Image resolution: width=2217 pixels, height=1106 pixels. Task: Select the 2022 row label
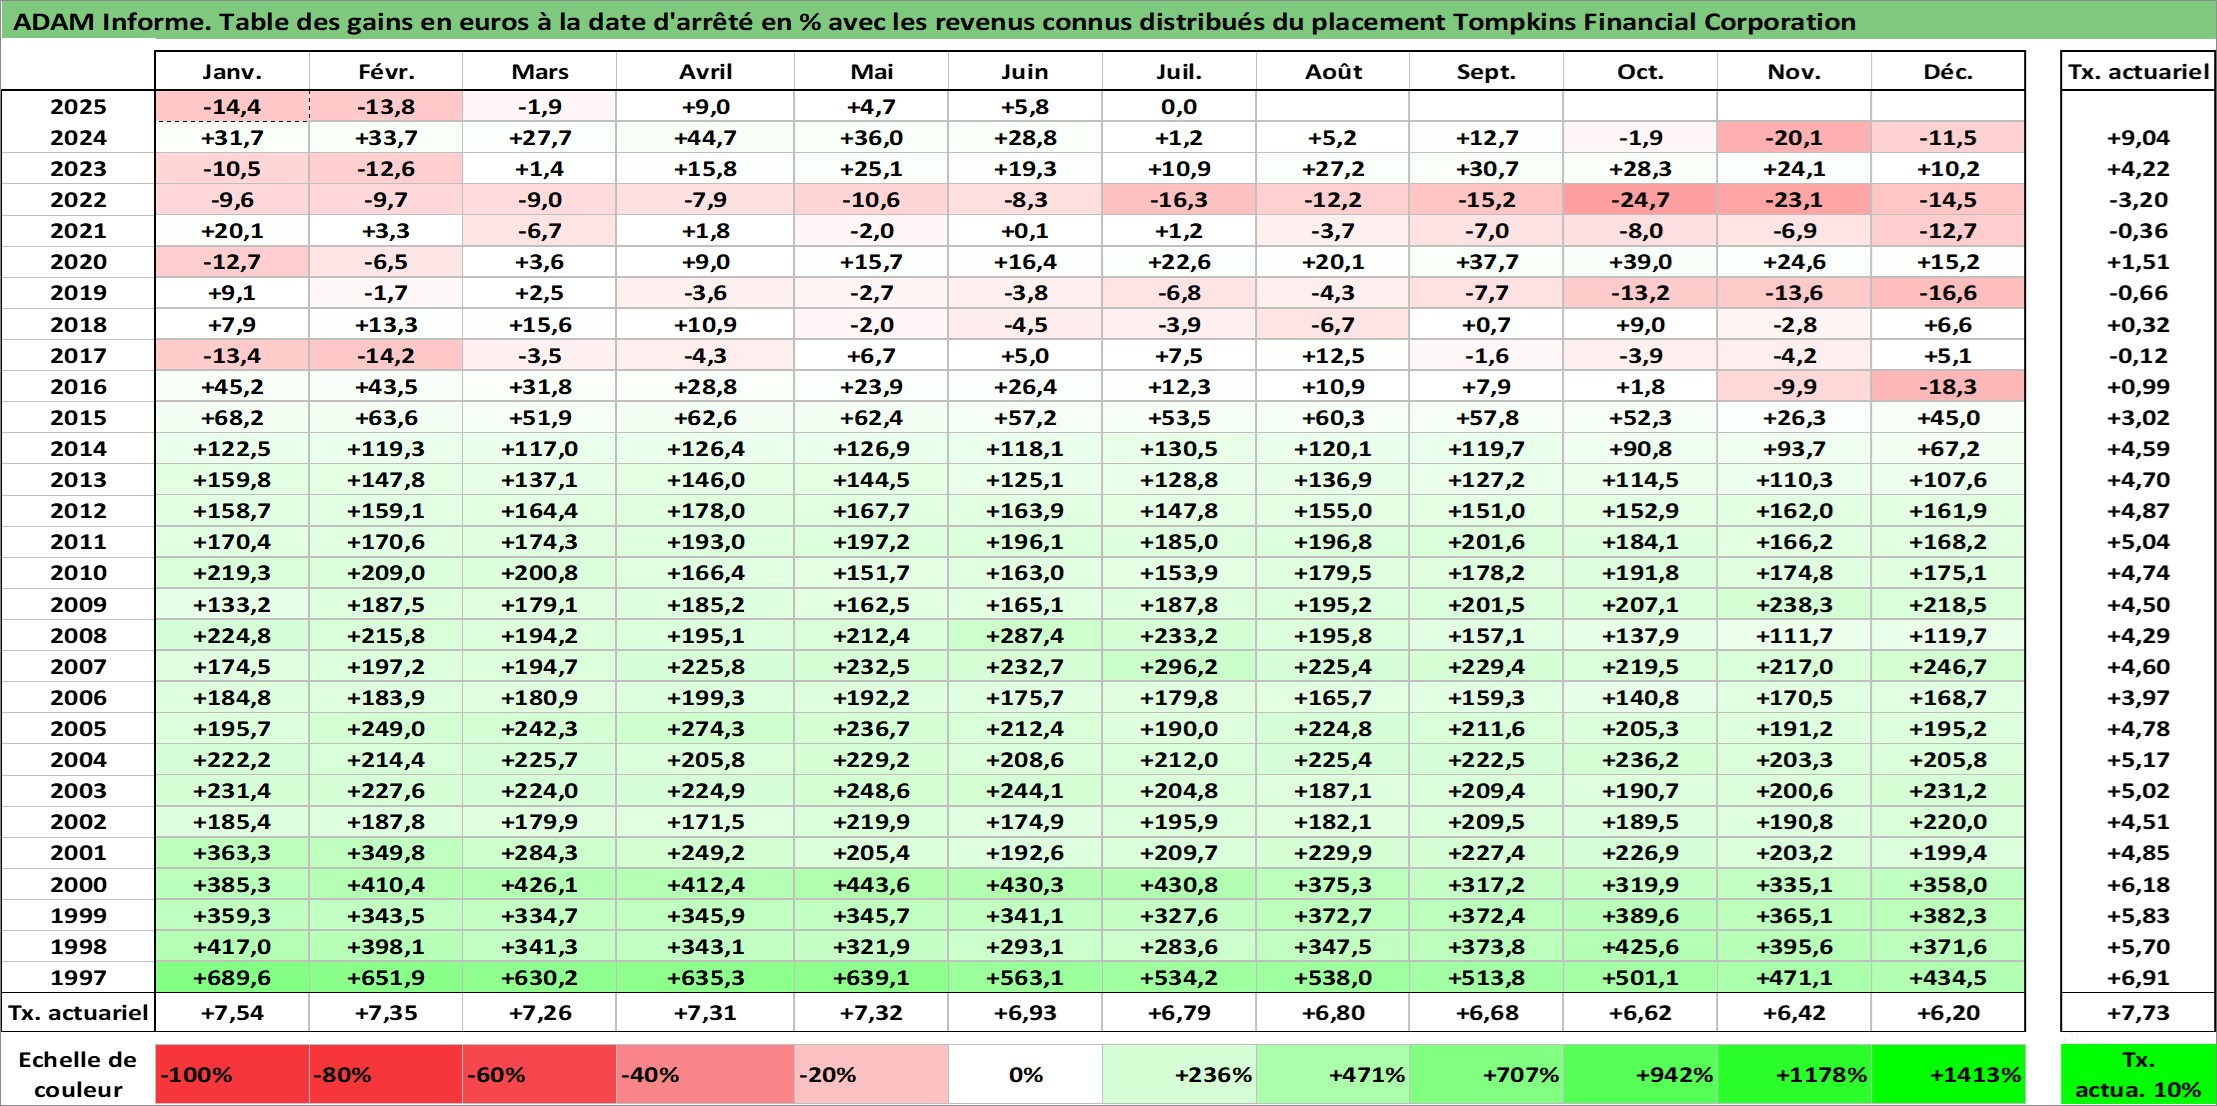tap(78, 200)
